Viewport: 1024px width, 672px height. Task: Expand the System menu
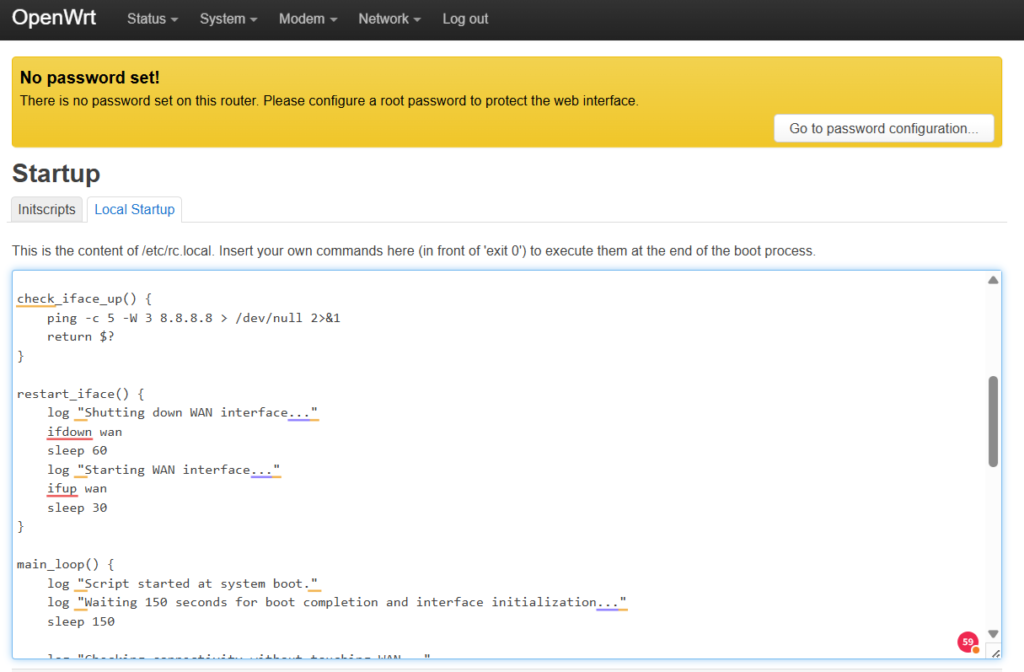click(x=228, y=19)
